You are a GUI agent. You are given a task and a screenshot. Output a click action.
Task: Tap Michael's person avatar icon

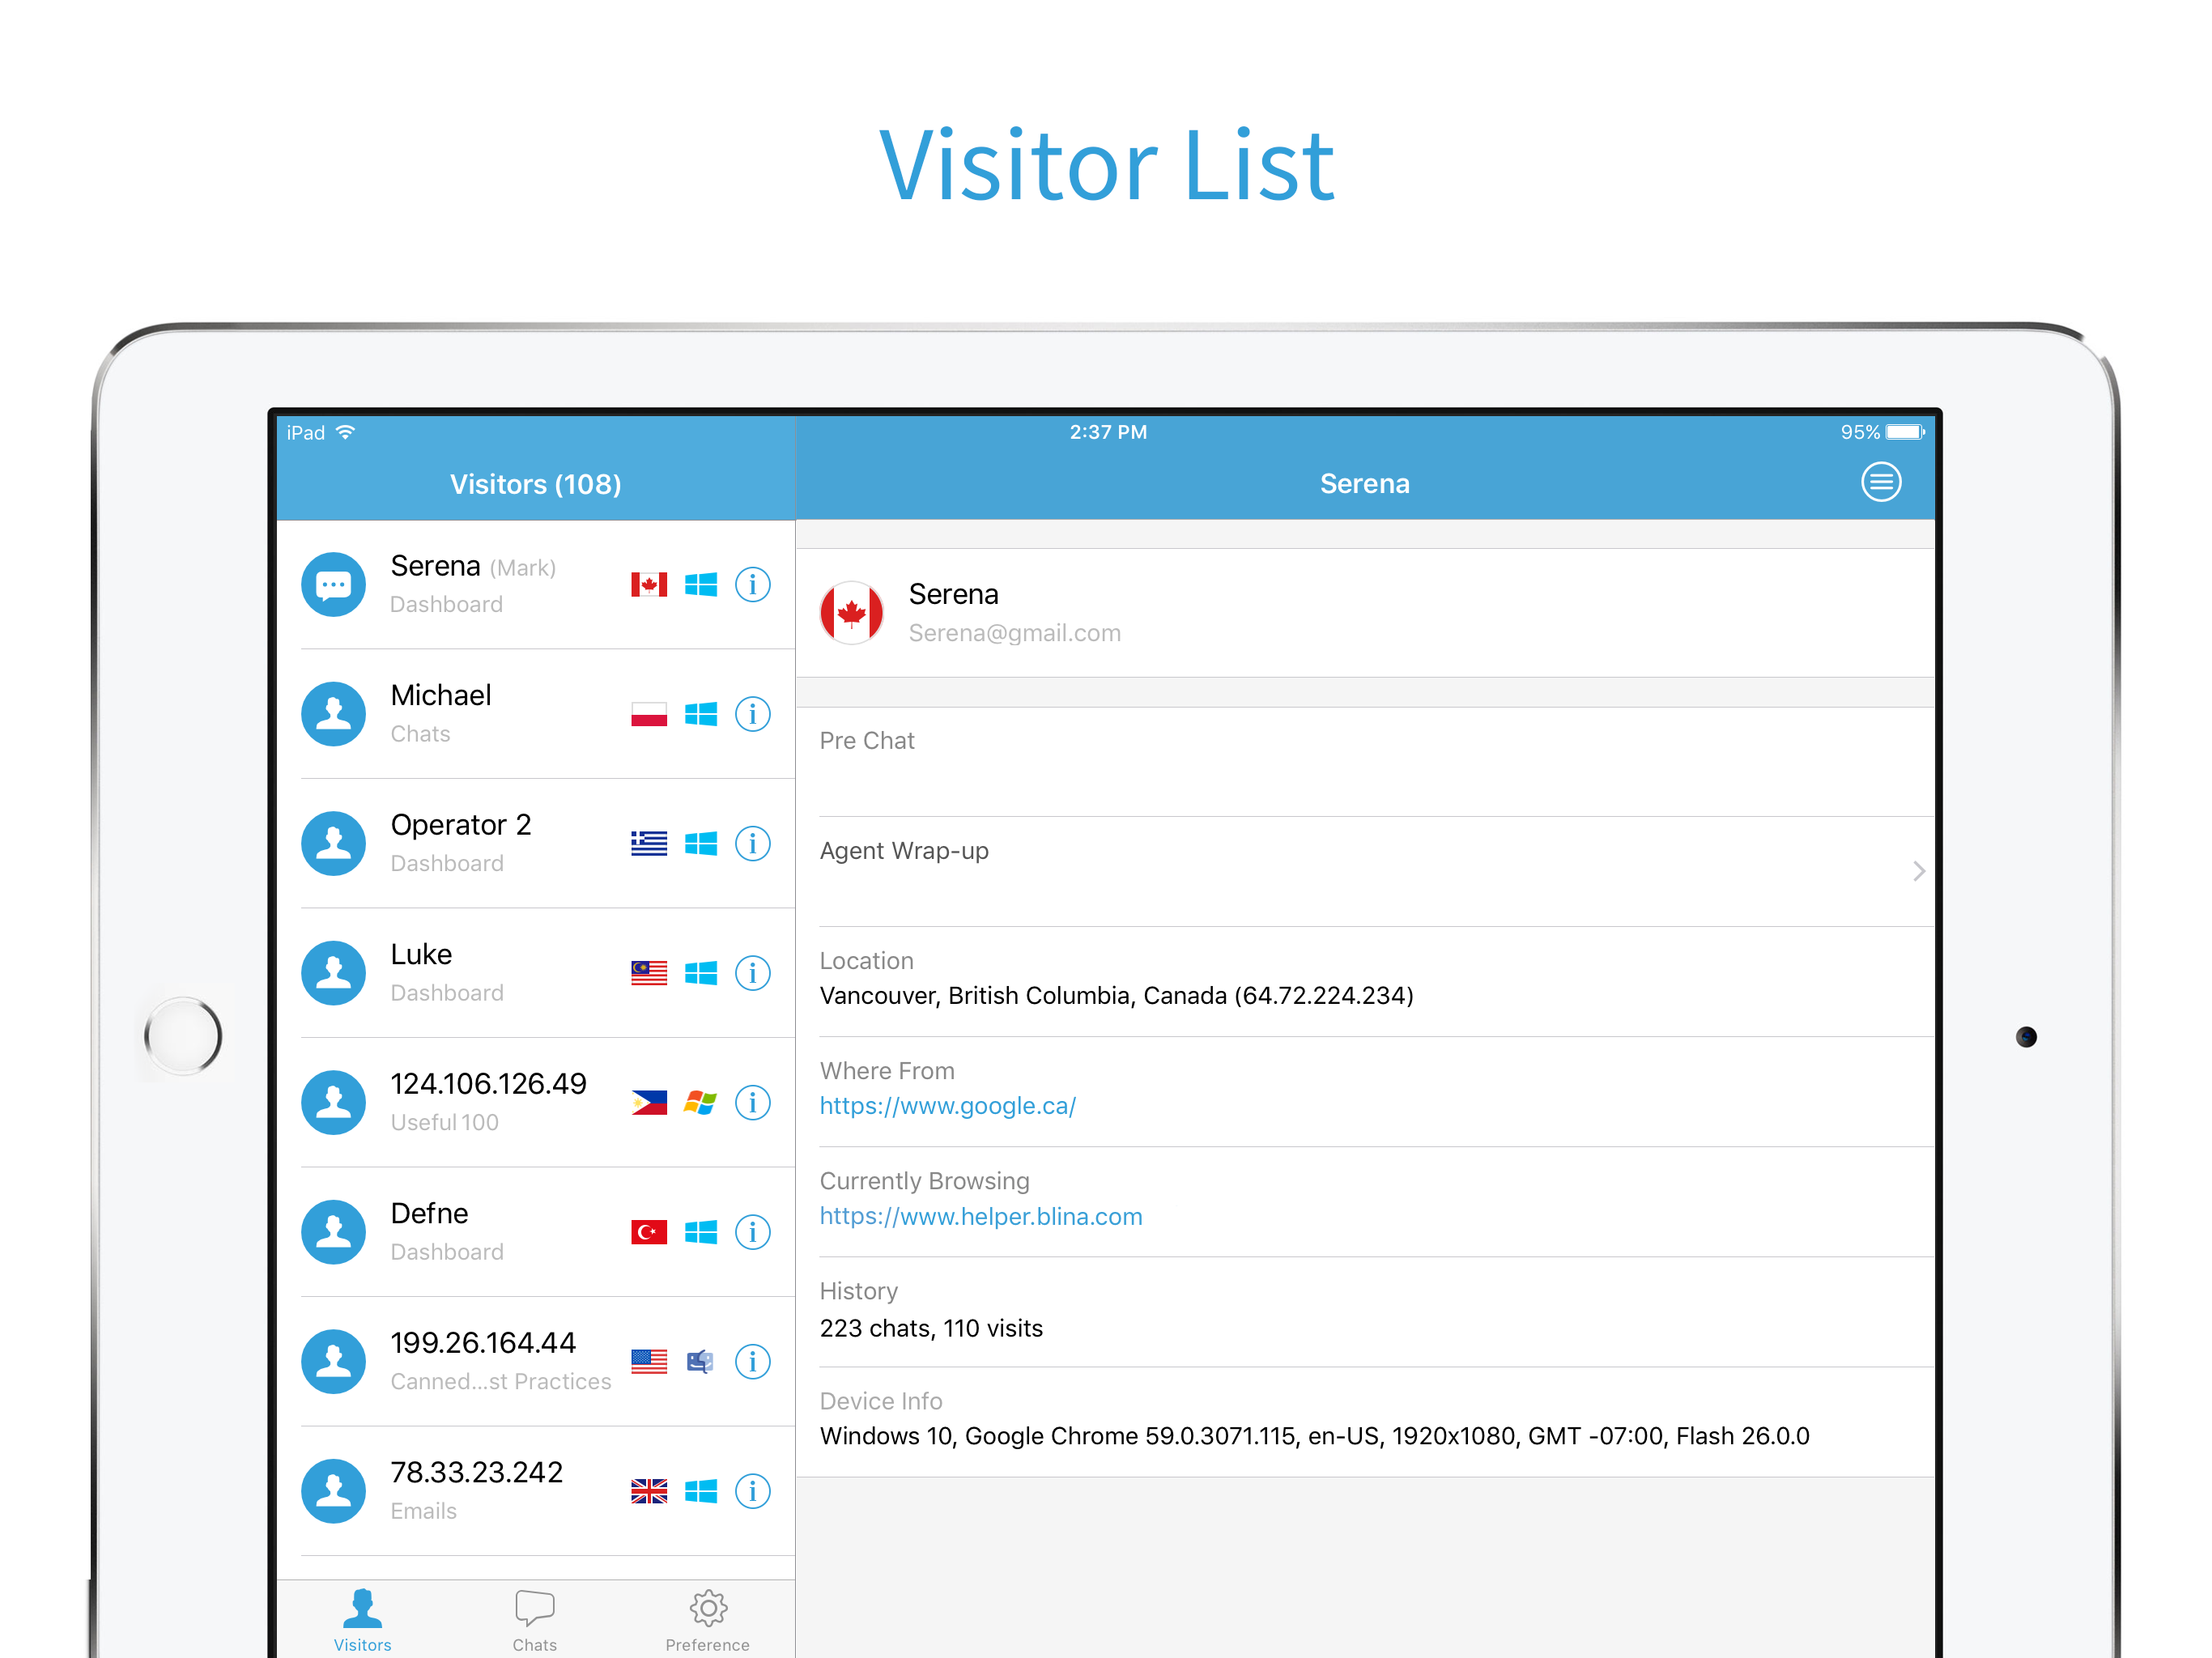pos(333,714)
